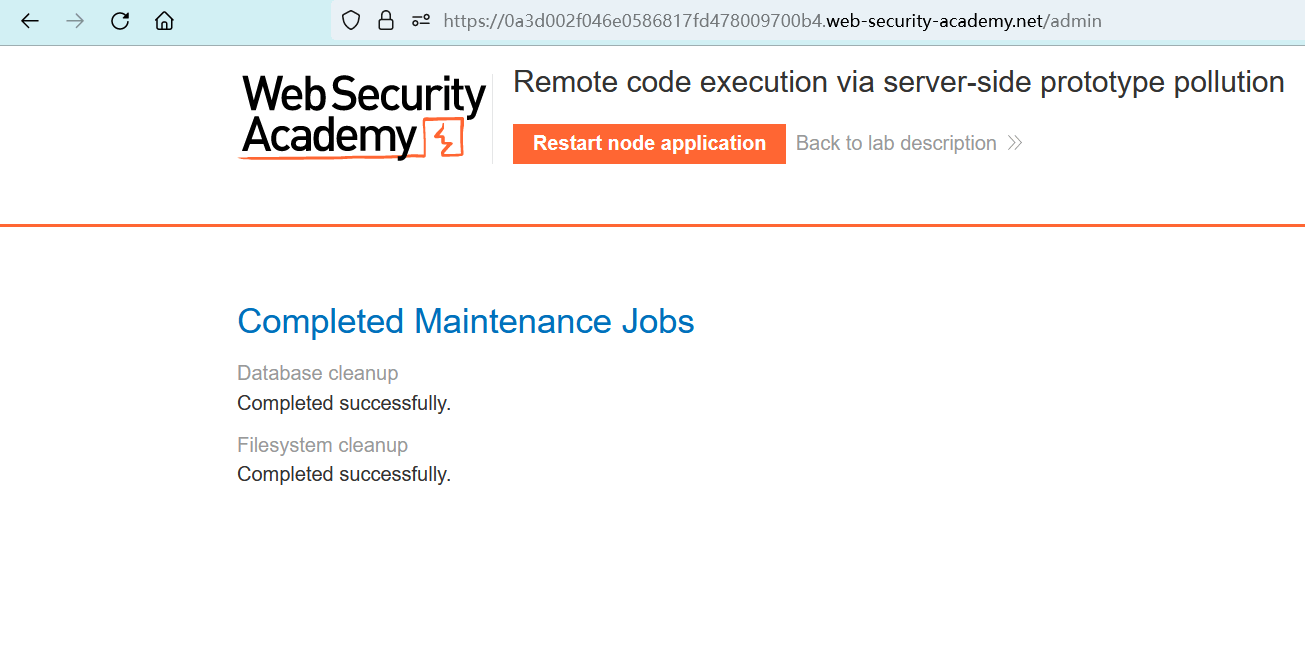Viewport: 1305px width, 661px height.
Task: Click the Completed Maintenance Jobs heading
Action: tap(465, 322)
